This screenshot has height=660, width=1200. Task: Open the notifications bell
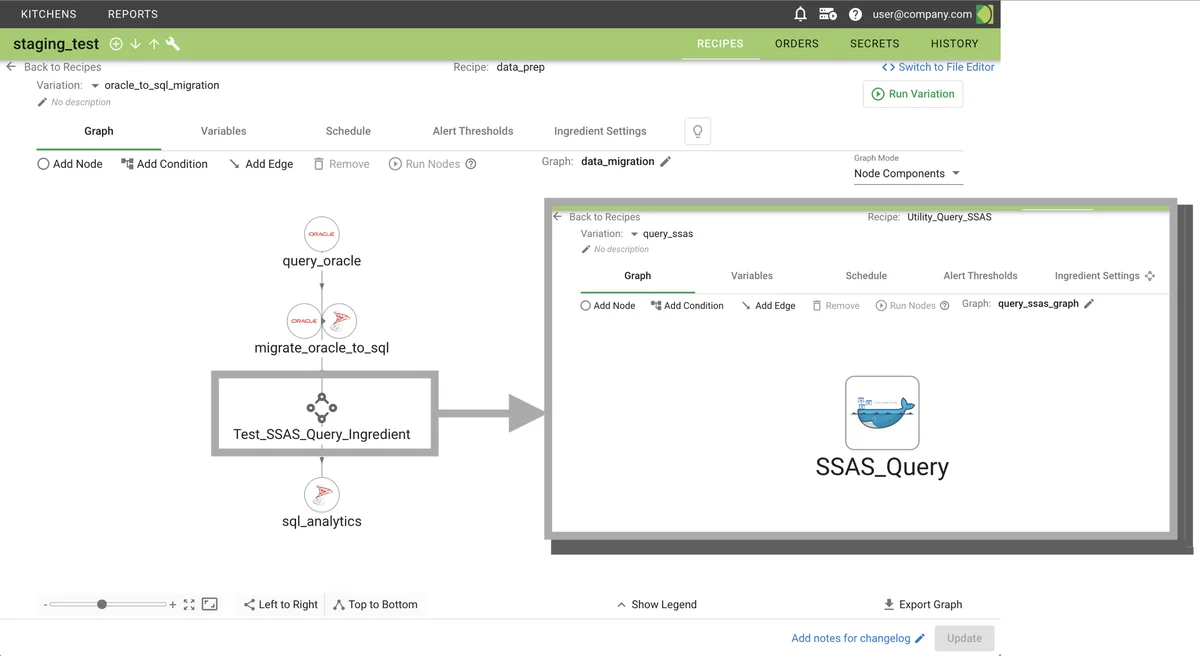click(800, 14)
